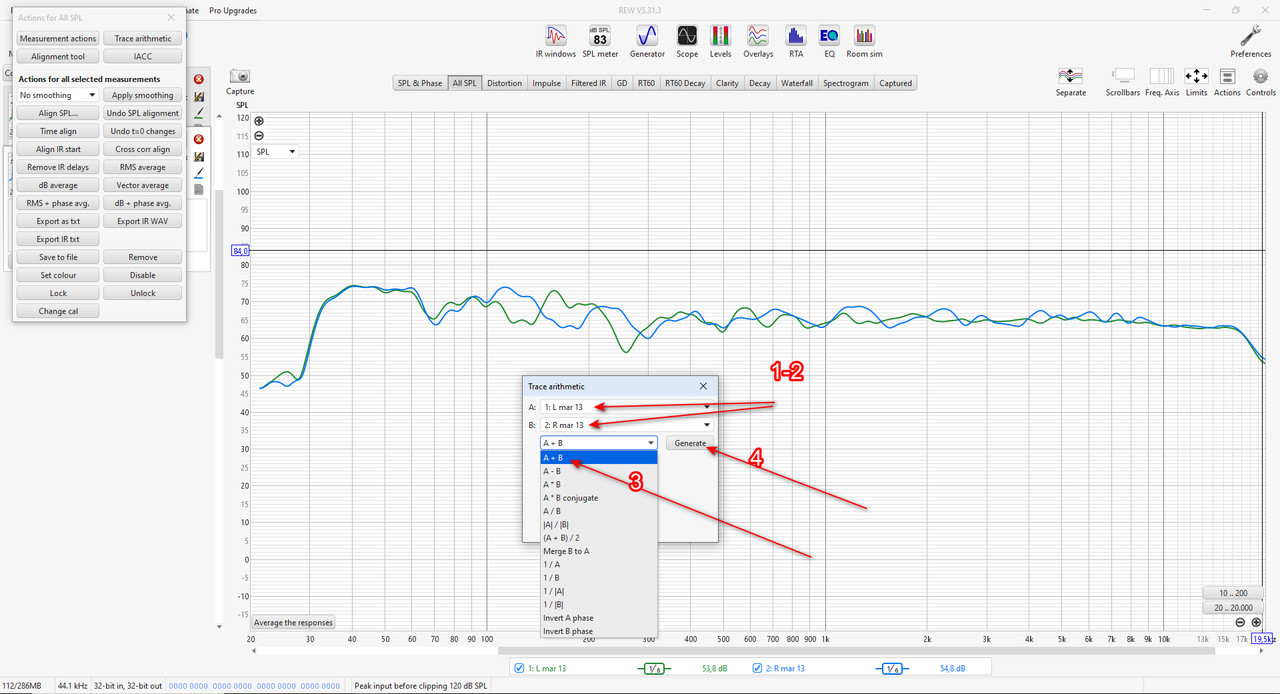Open the Overlays window

pos(758,41)
